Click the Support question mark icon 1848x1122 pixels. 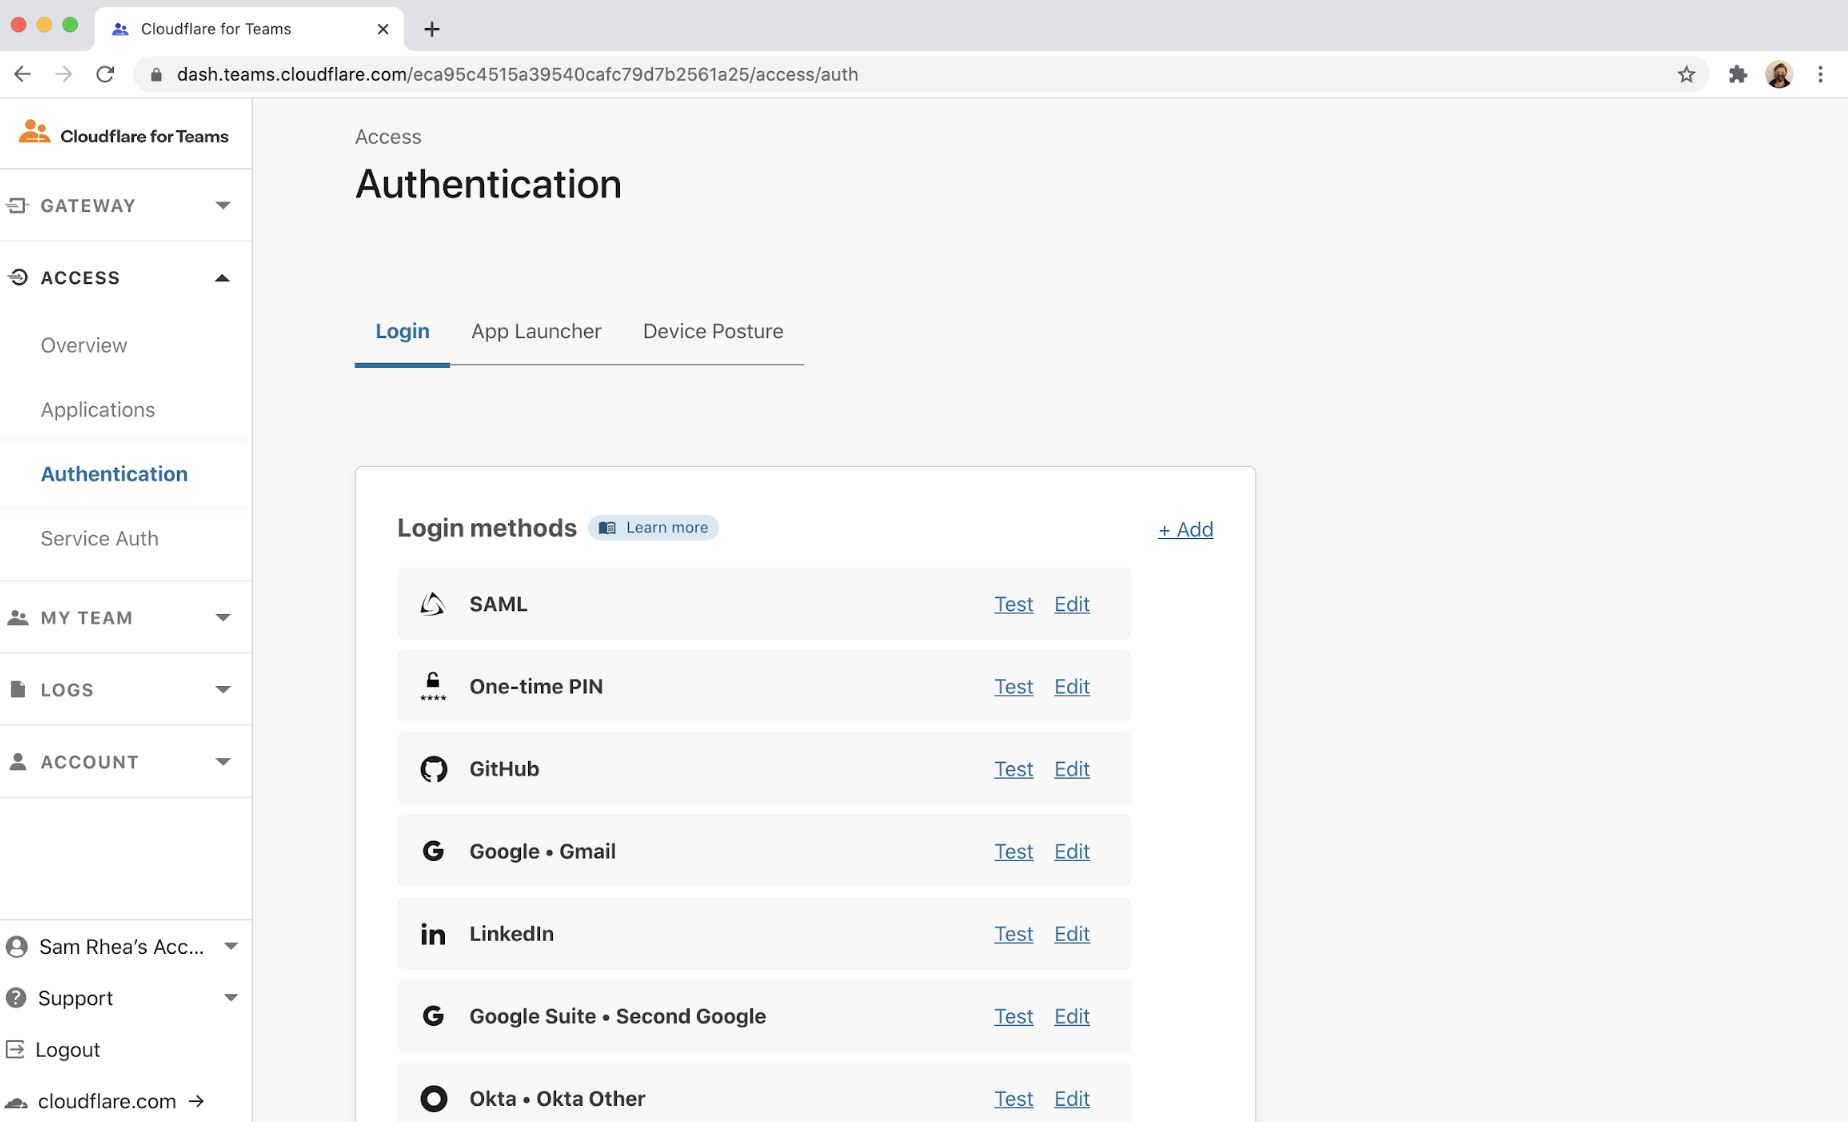coord(16,998)
